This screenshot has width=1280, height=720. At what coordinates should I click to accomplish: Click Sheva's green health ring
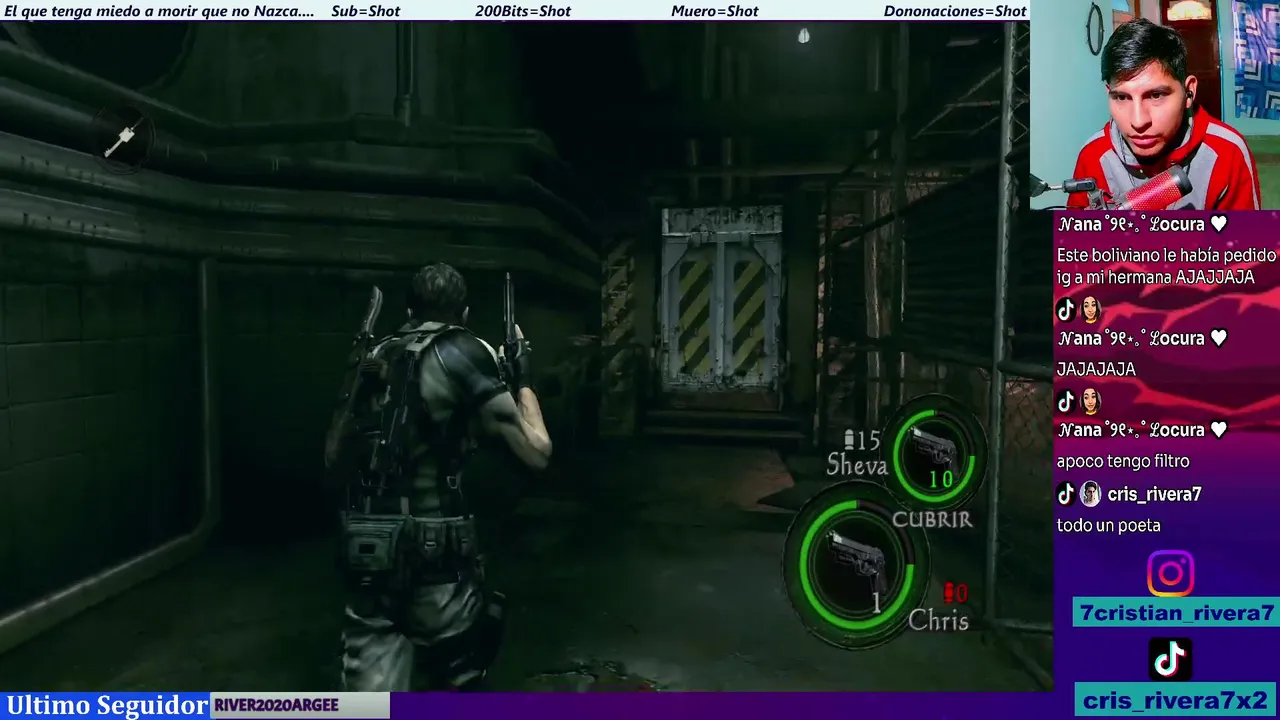click(935, 455)
